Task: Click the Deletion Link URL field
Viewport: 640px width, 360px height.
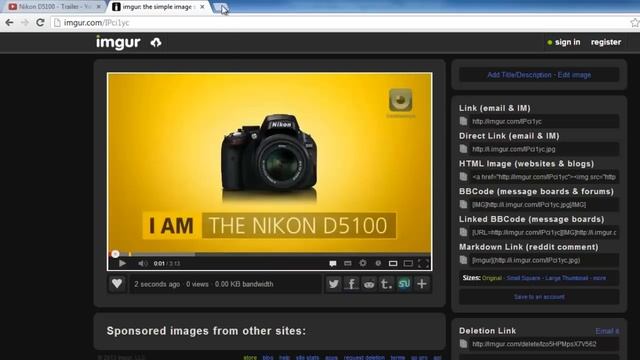Action: click(544, 344)
